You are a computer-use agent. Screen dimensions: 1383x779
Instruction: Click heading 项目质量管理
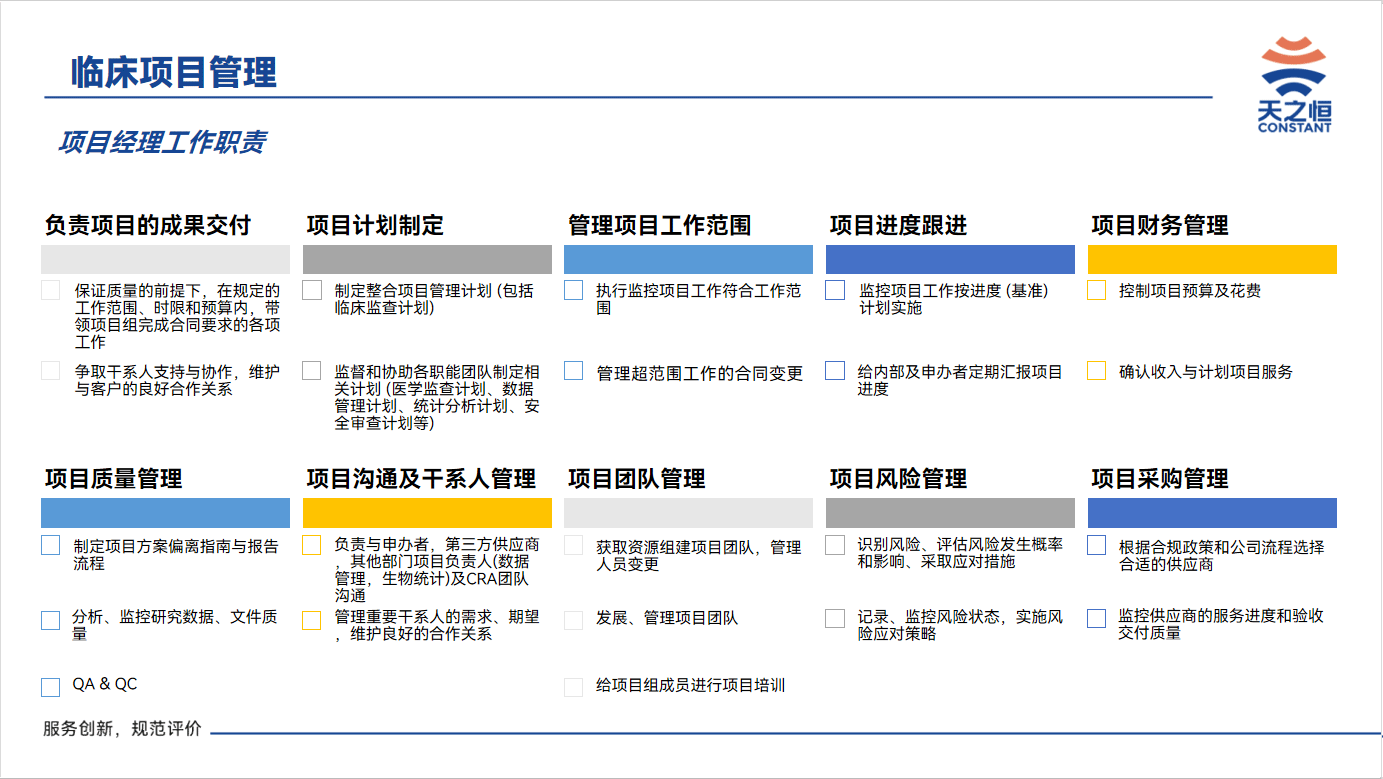click(x=113, y=479)
